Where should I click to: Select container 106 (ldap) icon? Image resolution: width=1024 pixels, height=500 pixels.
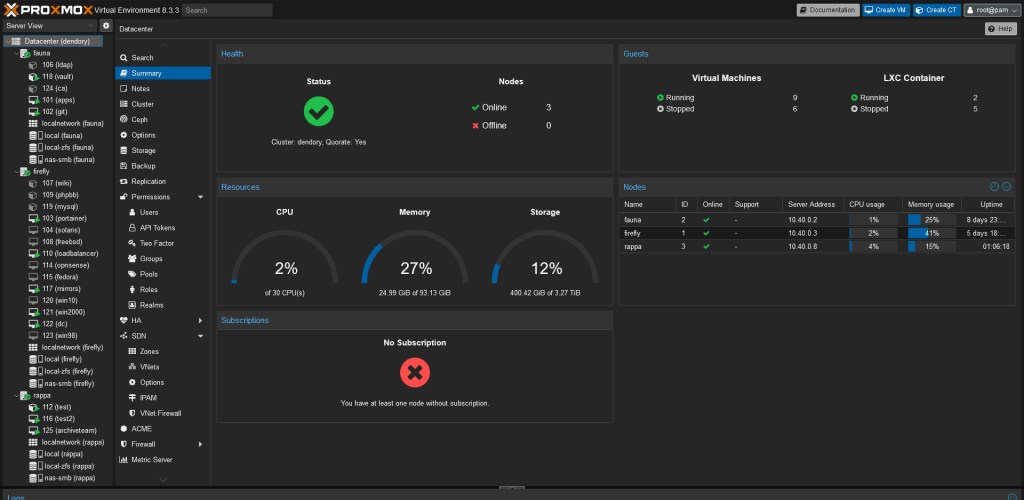(x=33, y=65)
